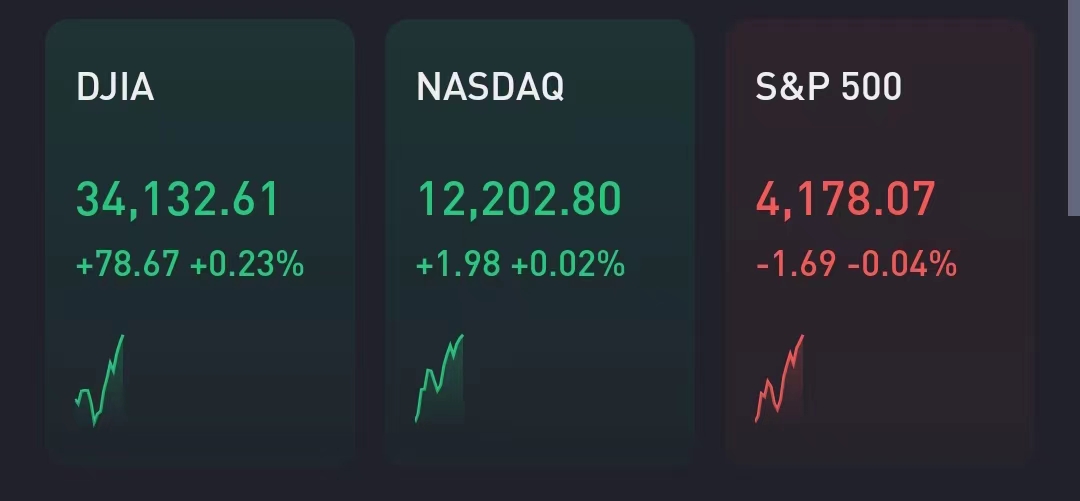Viewport: 1080px width, 501px height.
Task: Click the NASDAQ +1.98 point change
Action: click(x=459, y=265)
